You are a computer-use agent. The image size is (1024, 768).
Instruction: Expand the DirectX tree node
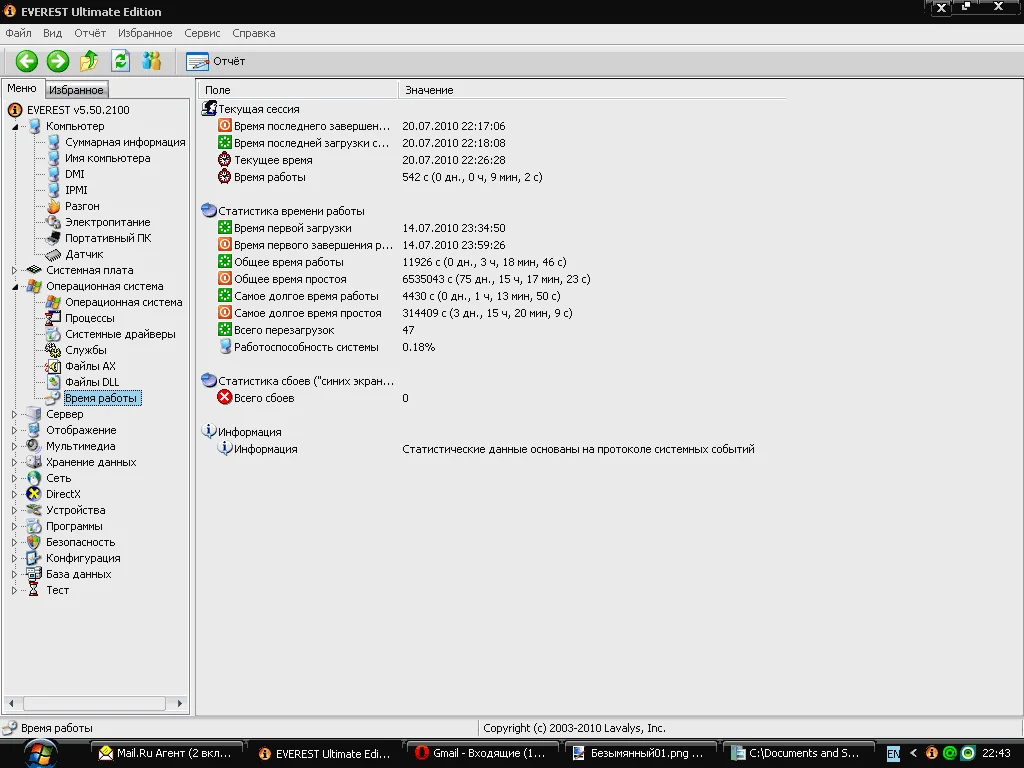pyautogui.click(x=14, y=494)
